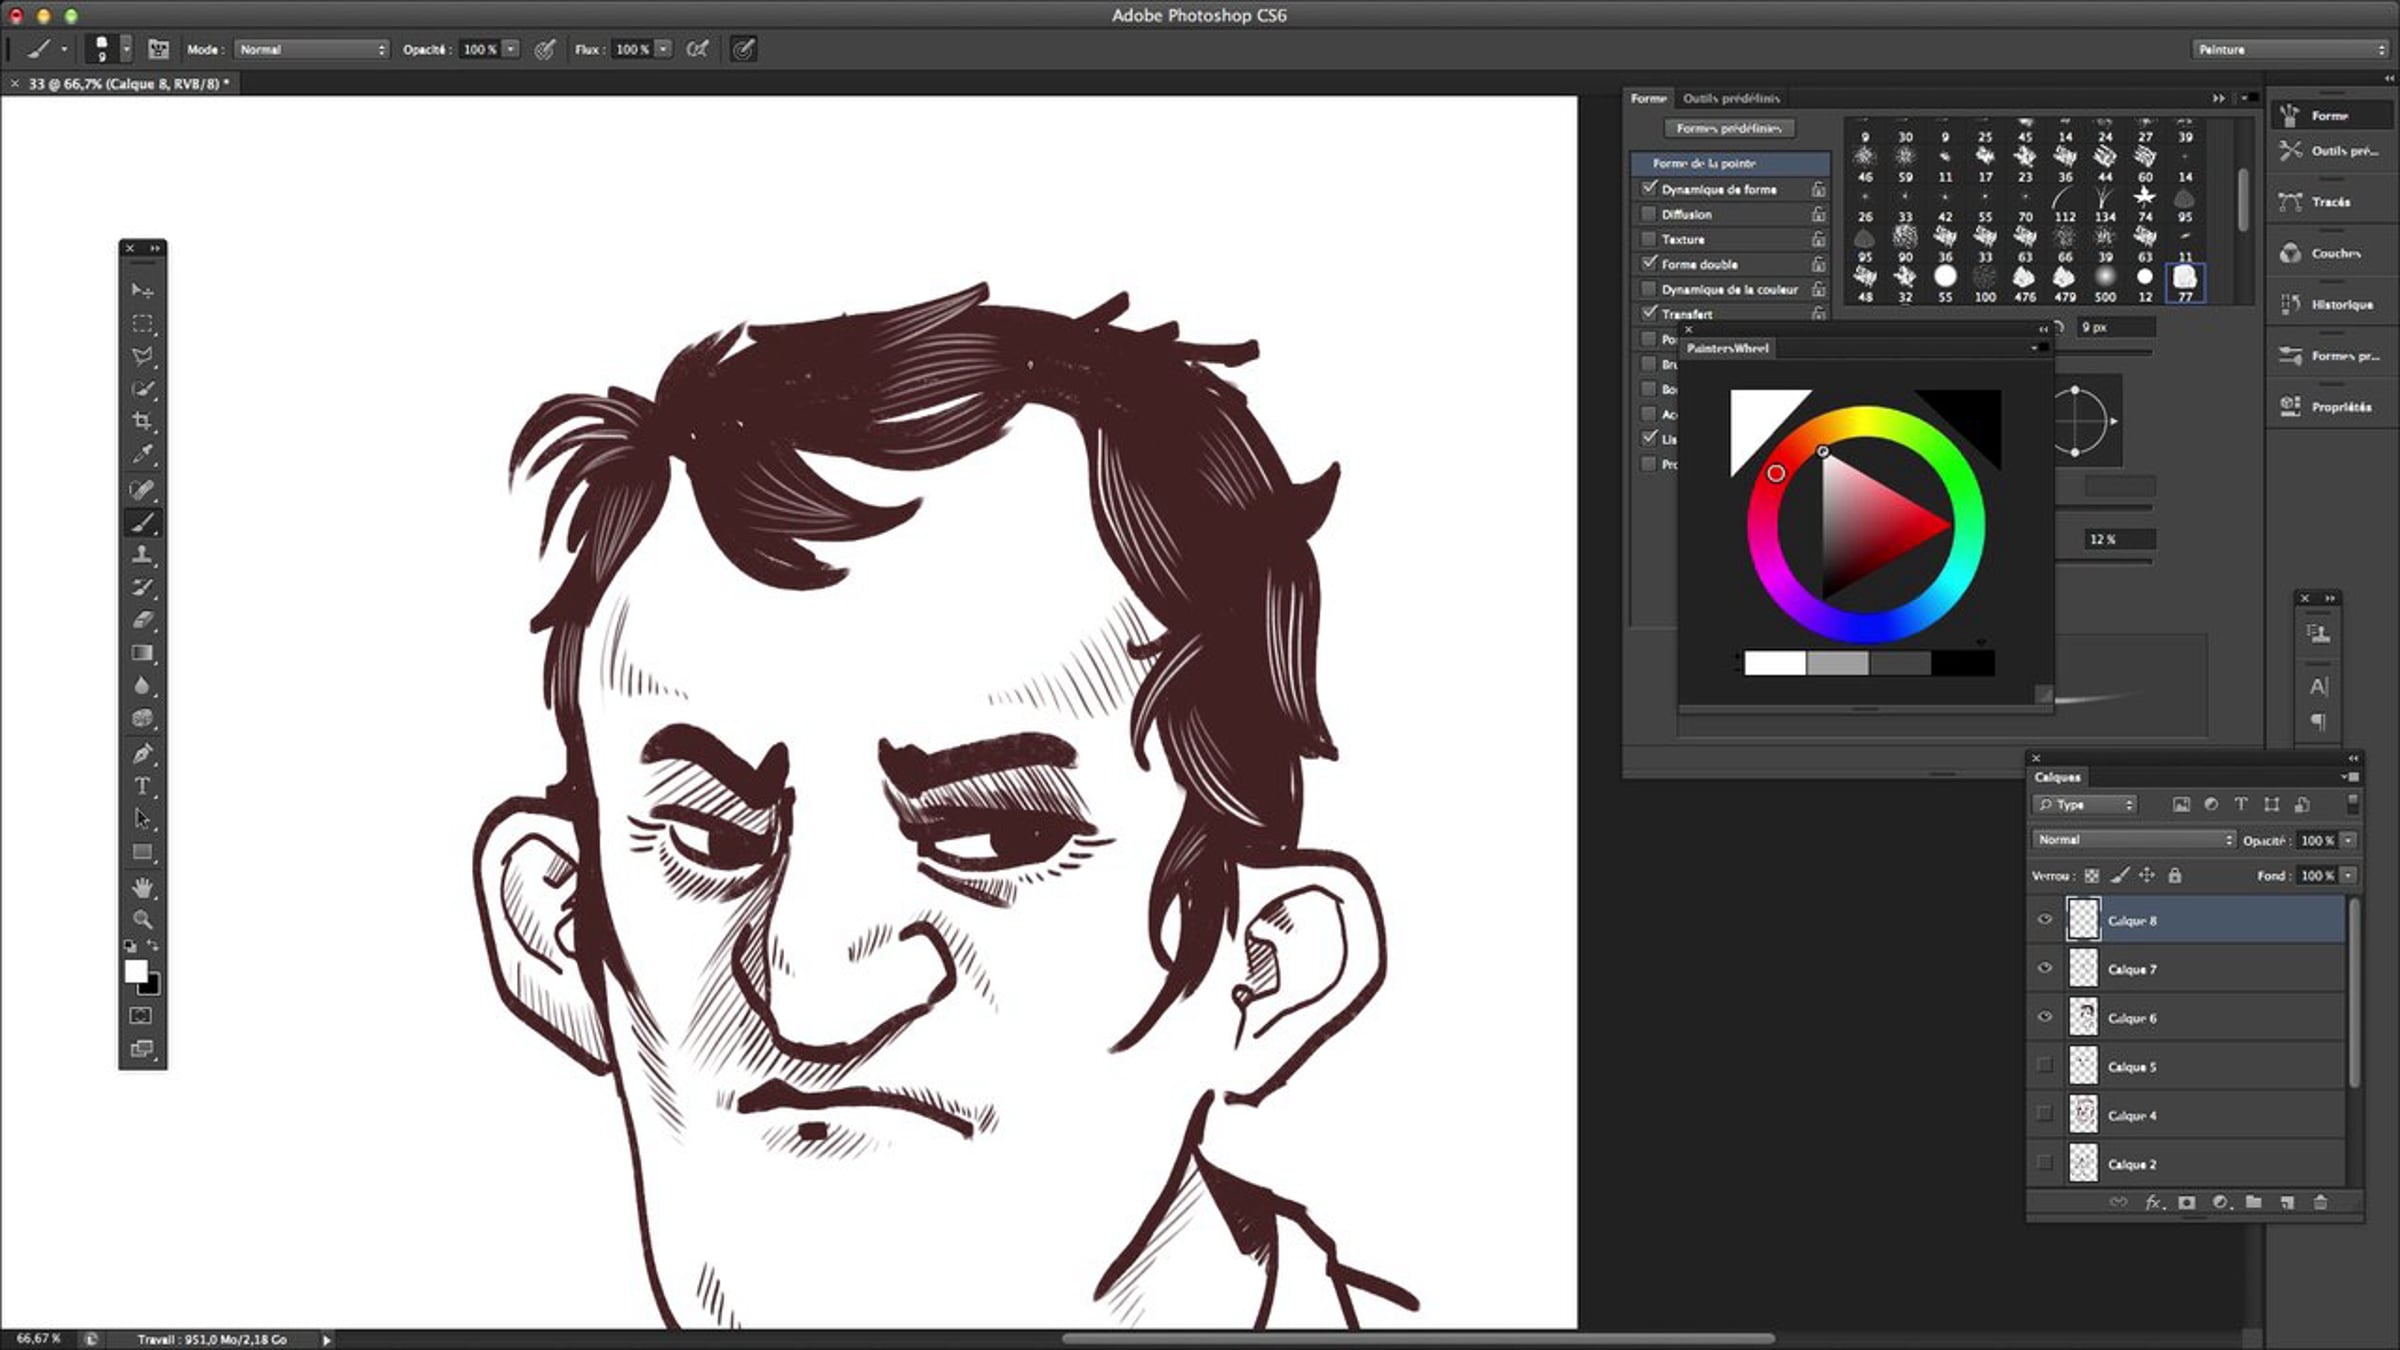Select the Type tool
The width and height of the screenshot is (2400, 1350).
click(142, 786)
